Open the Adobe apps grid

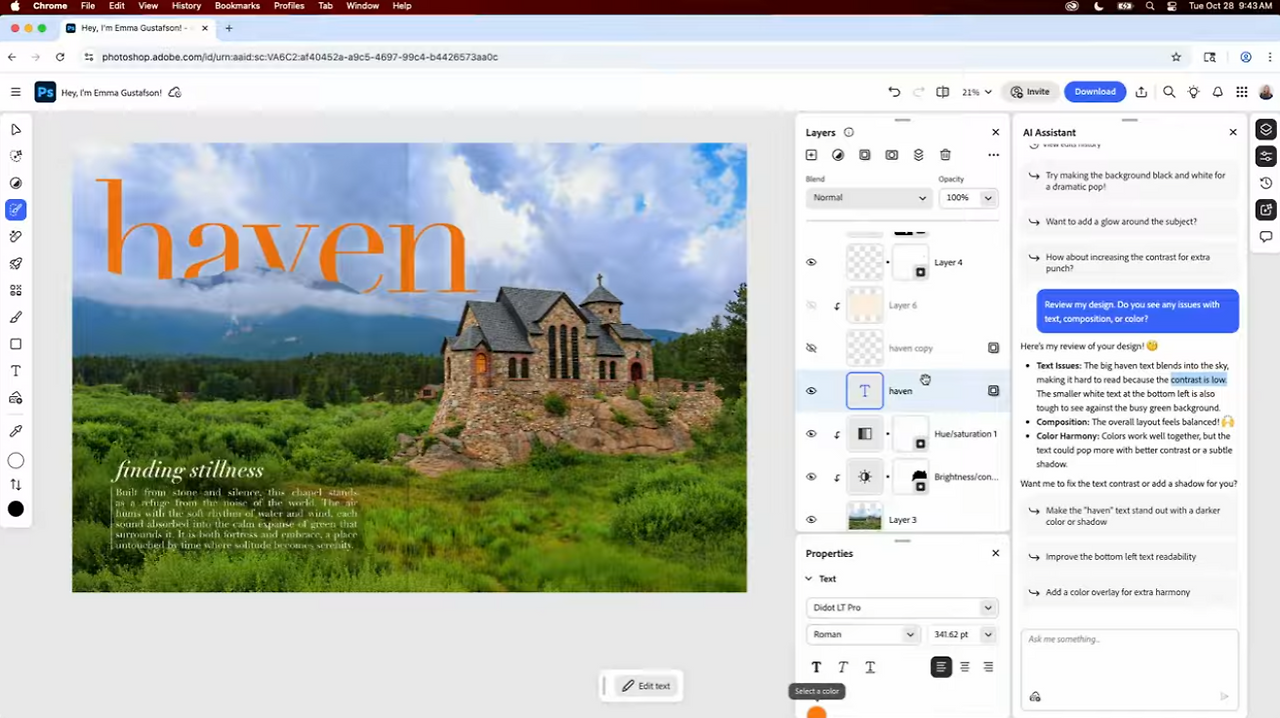click(x=1242, y=92)
